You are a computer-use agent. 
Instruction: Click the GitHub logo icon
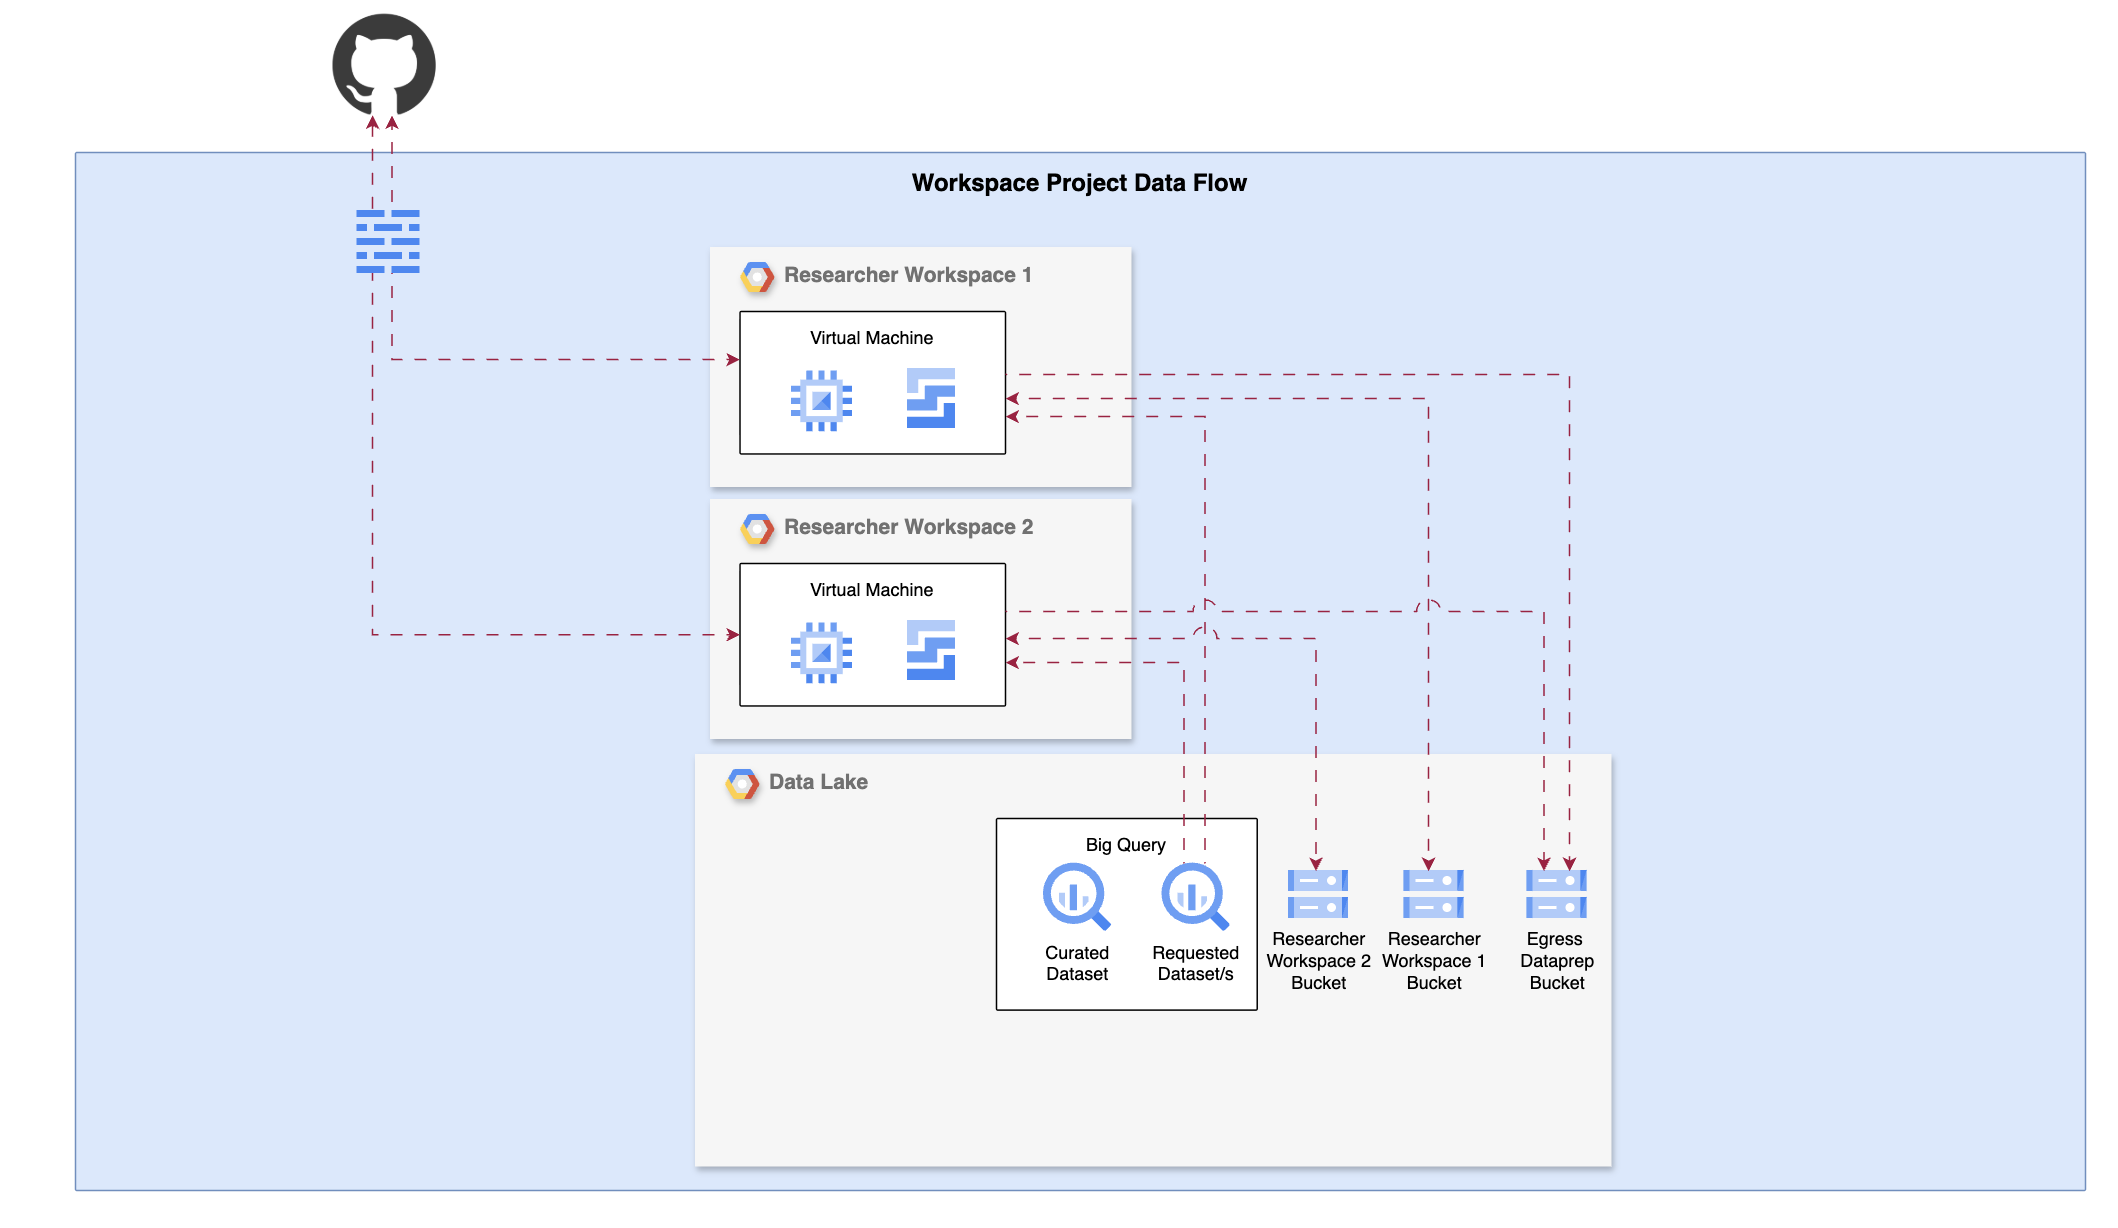[384, 65]
